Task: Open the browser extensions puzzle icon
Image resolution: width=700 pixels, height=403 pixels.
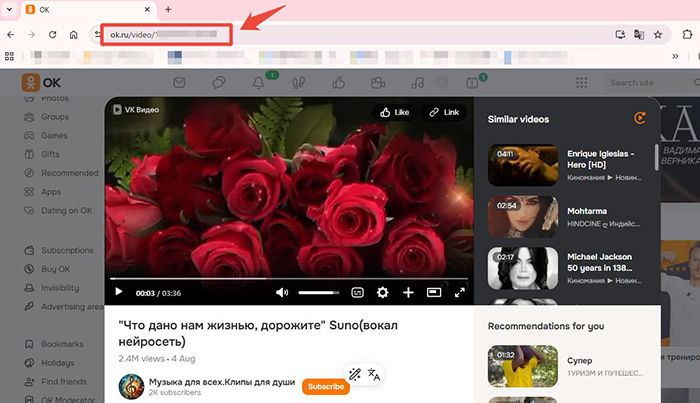Action: pos(687,34)
